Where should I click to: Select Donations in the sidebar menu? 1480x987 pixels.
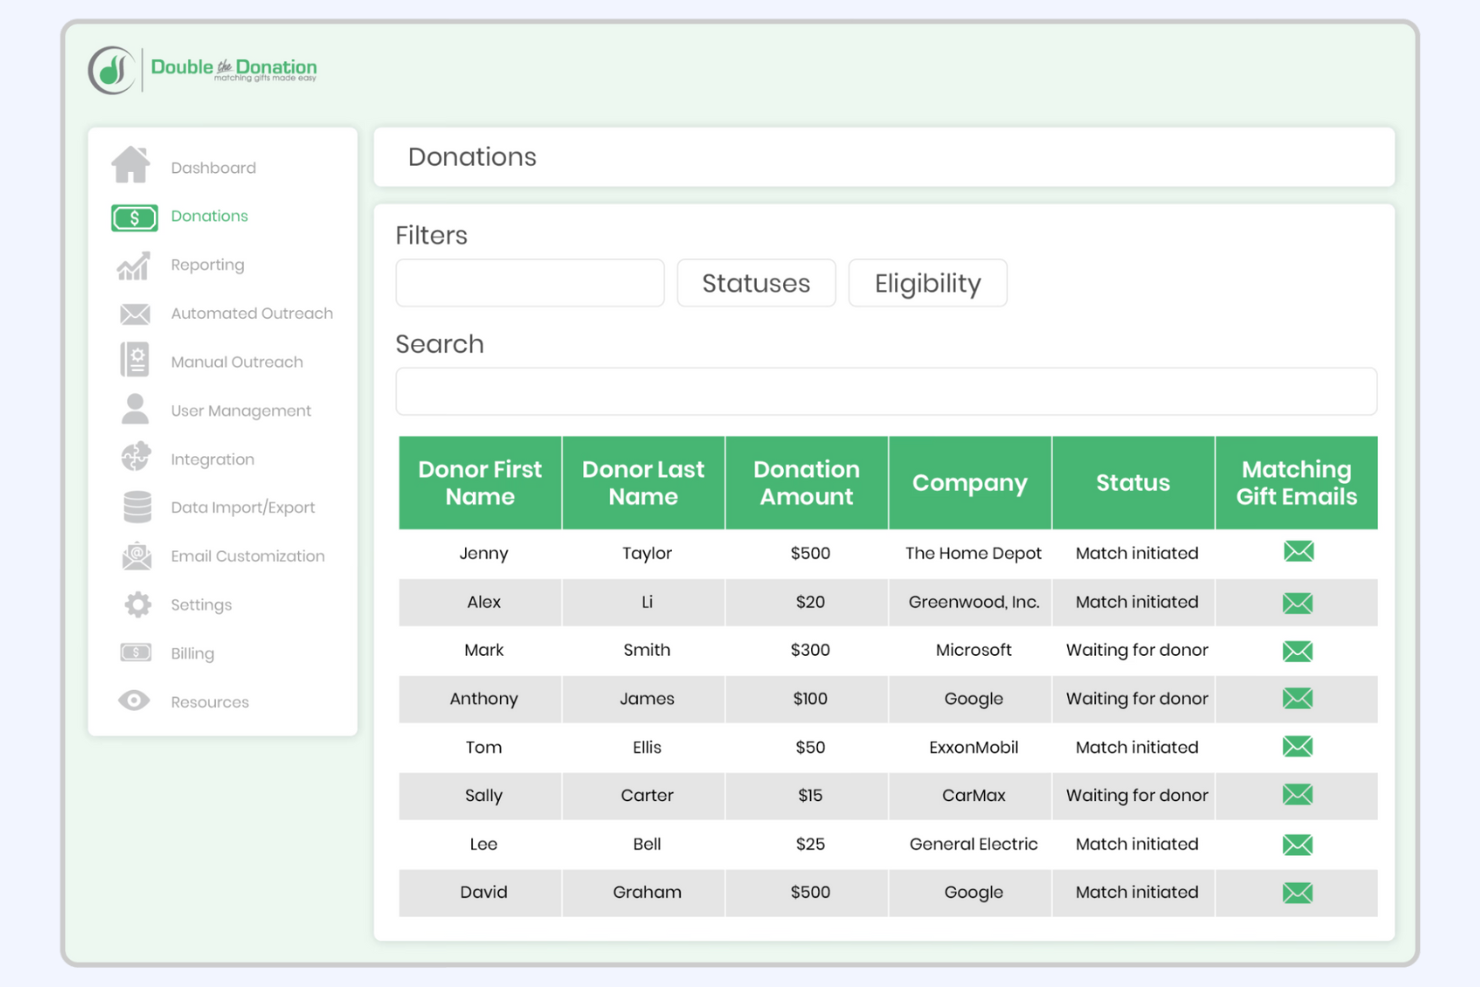[x=209, y=216]
